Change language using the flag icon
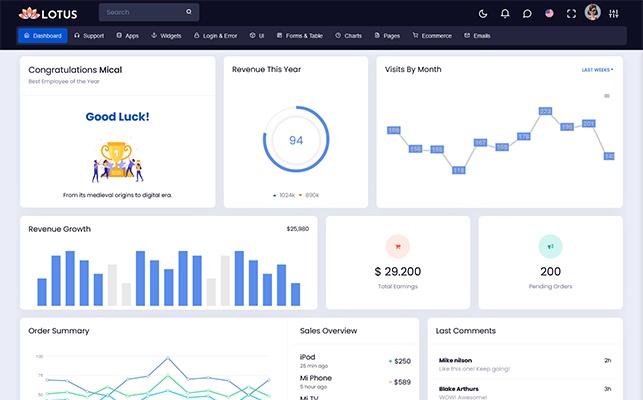 (549, 13)
